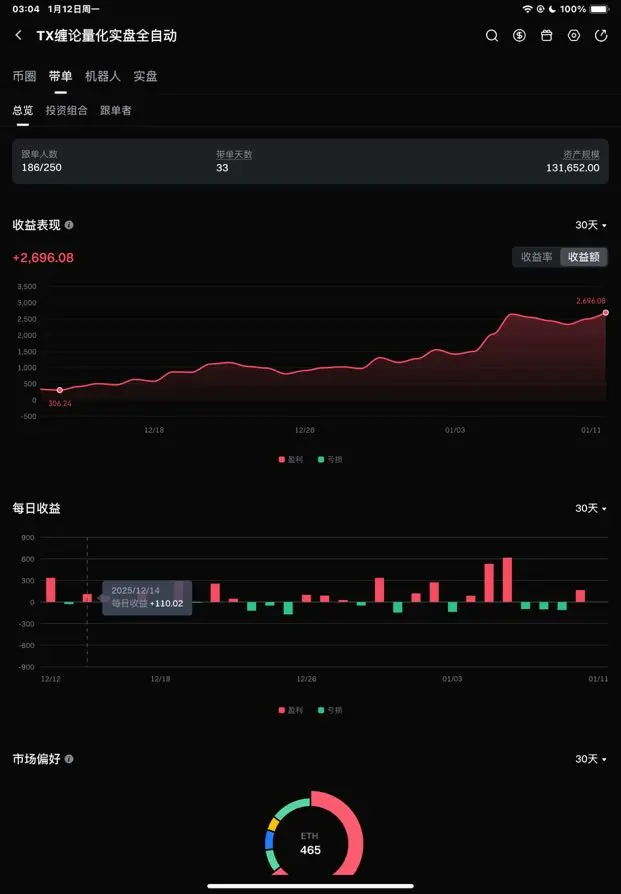621x894 pixels.
Task: Tap the ETH 465 donut center label
Action: 310,843
